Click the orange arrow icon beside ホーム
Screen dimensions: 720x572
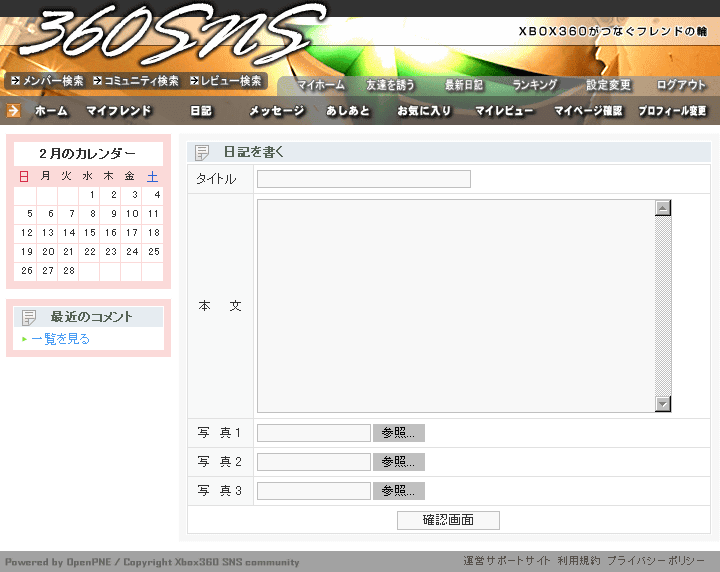pyautogui.click(x=14, y=111)
